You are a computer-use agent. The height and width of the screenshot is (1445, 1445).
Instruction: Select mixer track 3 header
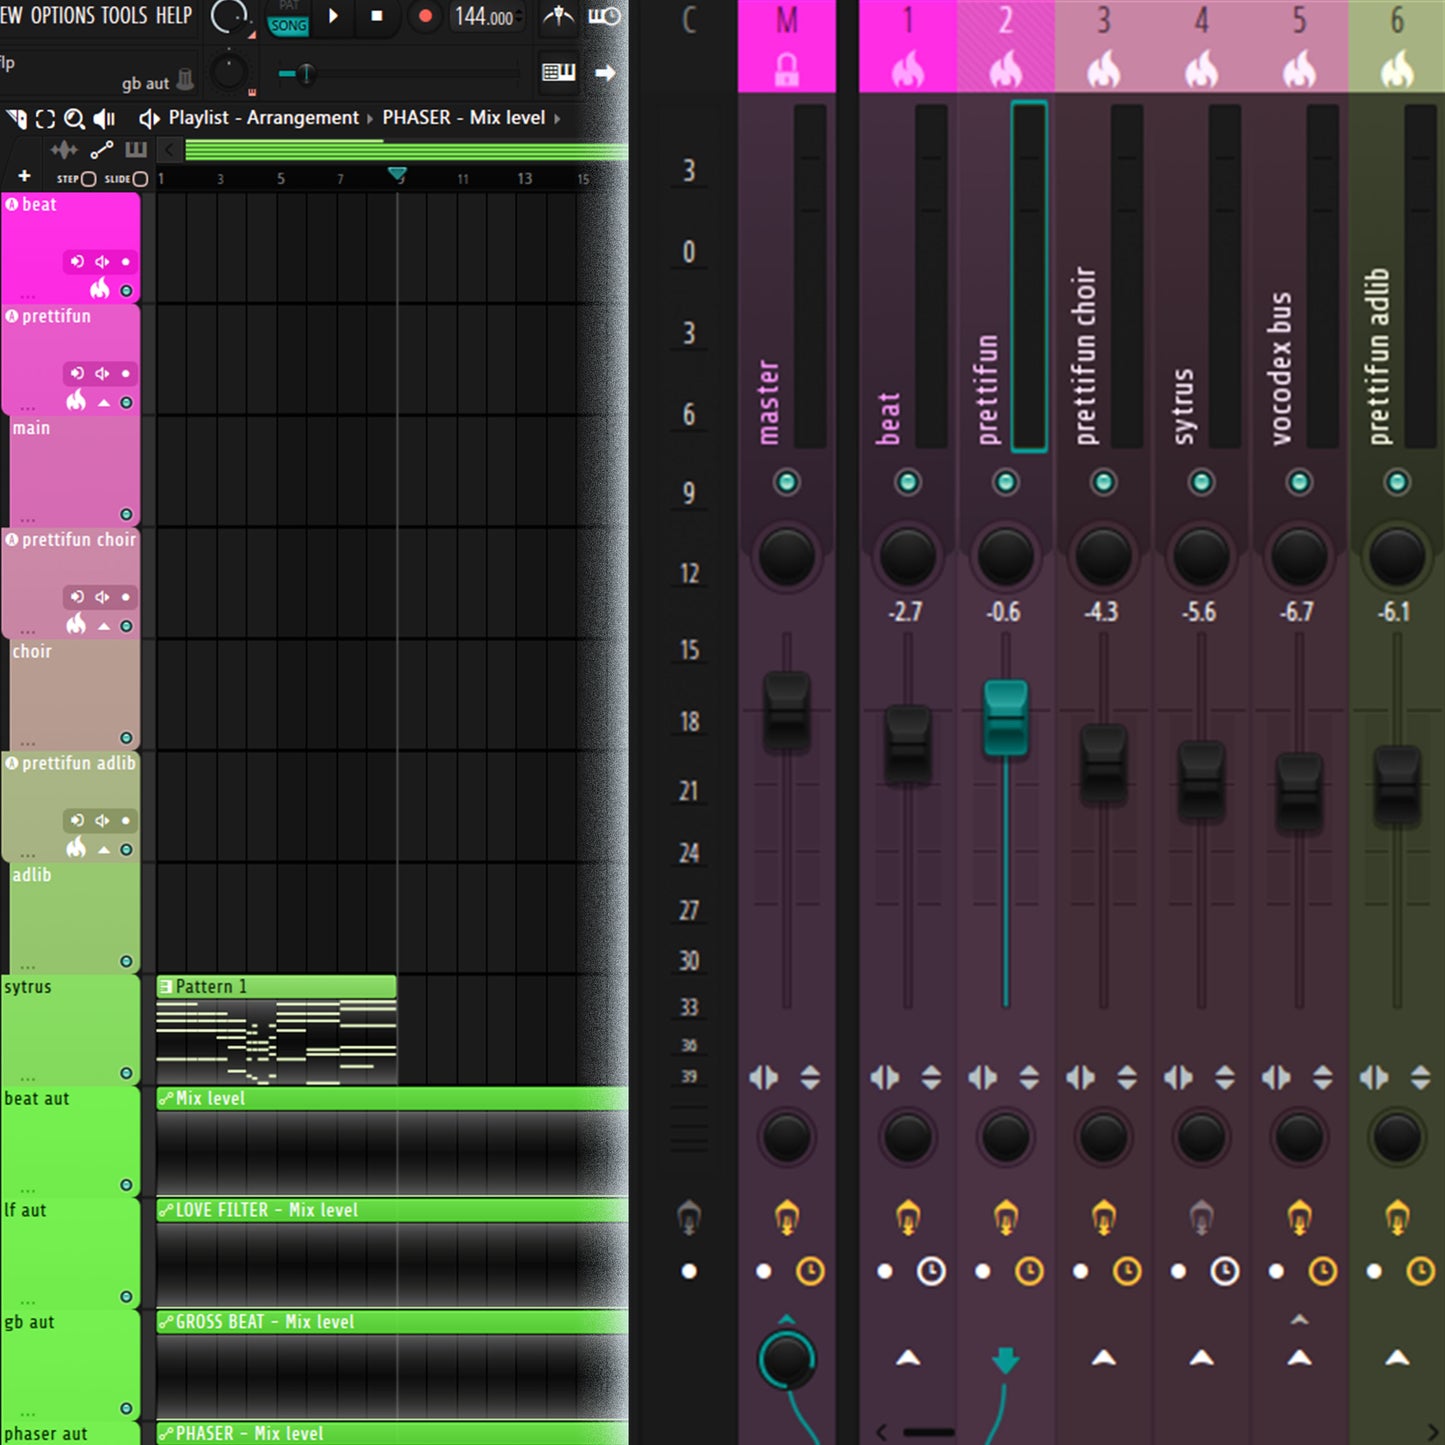coord(1103,46)
